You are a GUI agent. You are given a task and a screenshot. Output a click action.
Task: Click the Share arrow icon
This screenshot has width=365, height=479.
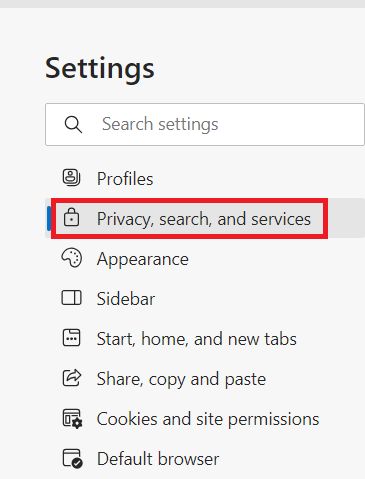coord(72,378)
